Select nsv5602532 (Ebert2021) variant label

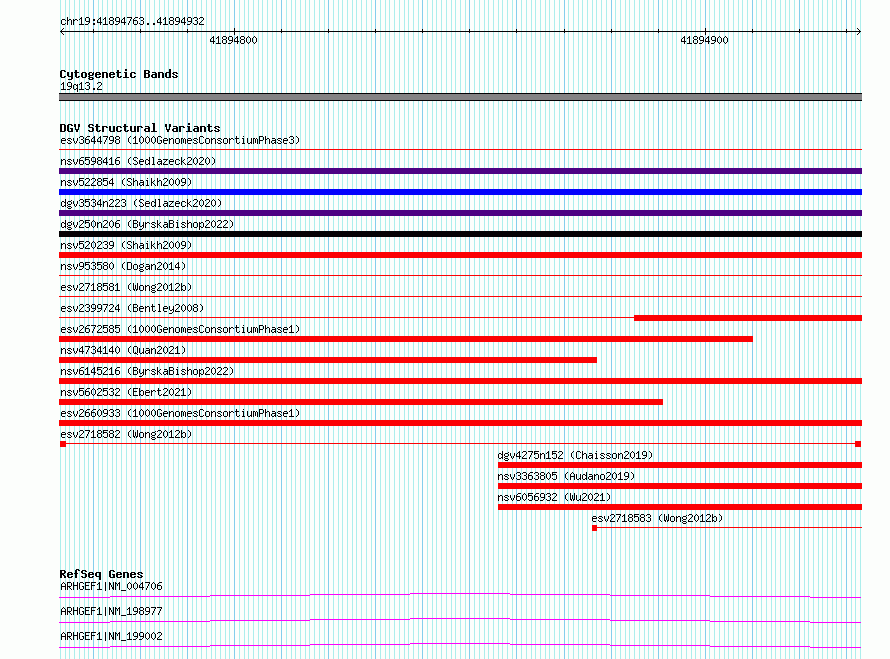pyautogui.click(x=126, y=392)
